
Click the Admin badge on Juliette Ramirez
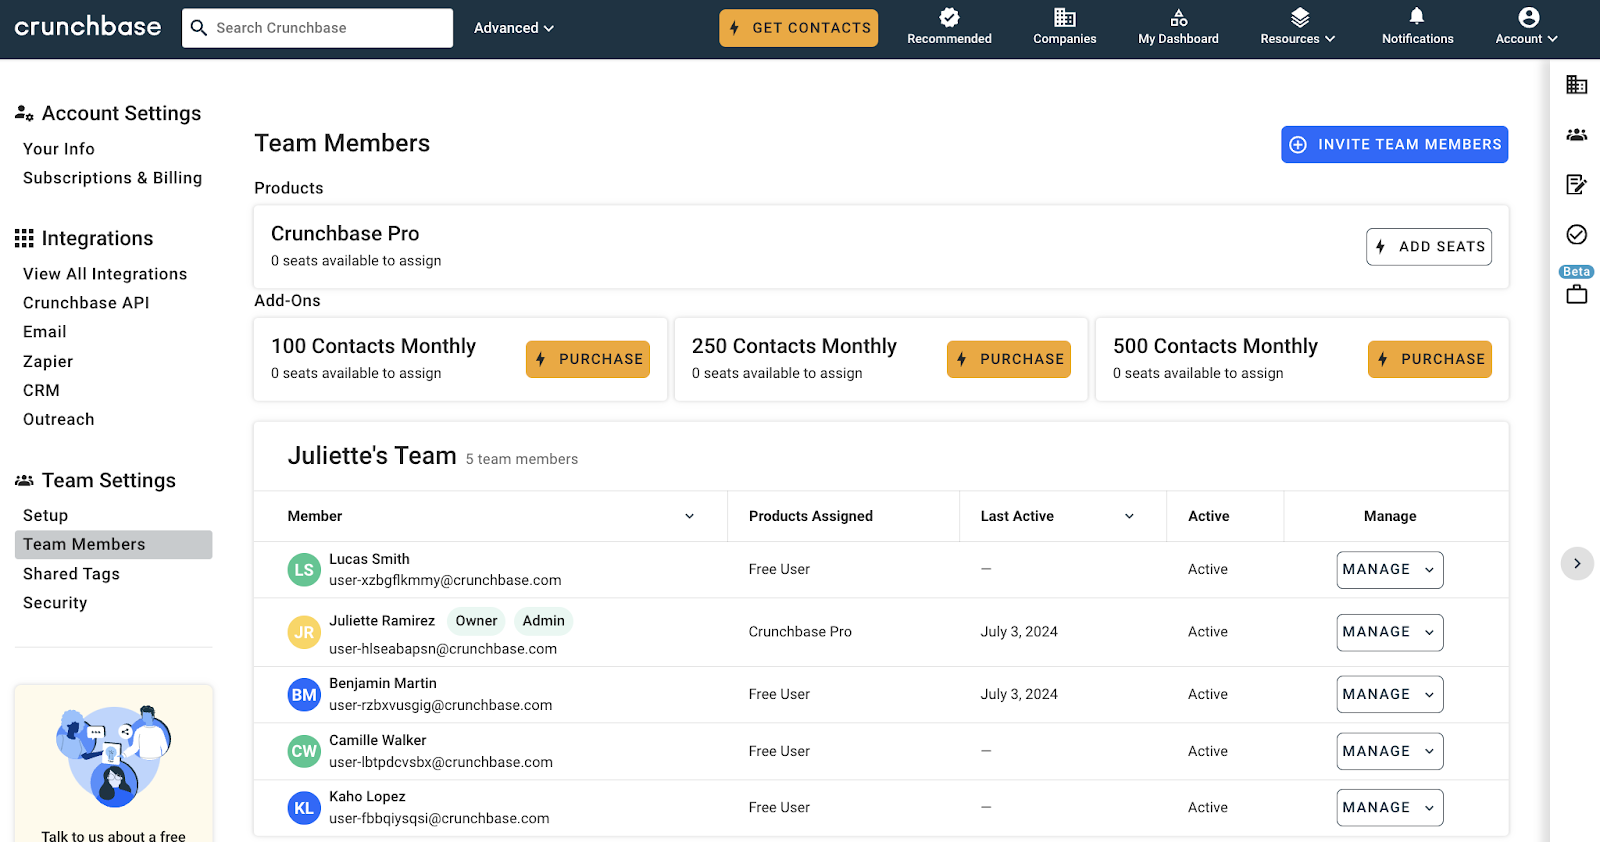pyautogui.click(x=544, y=621)
